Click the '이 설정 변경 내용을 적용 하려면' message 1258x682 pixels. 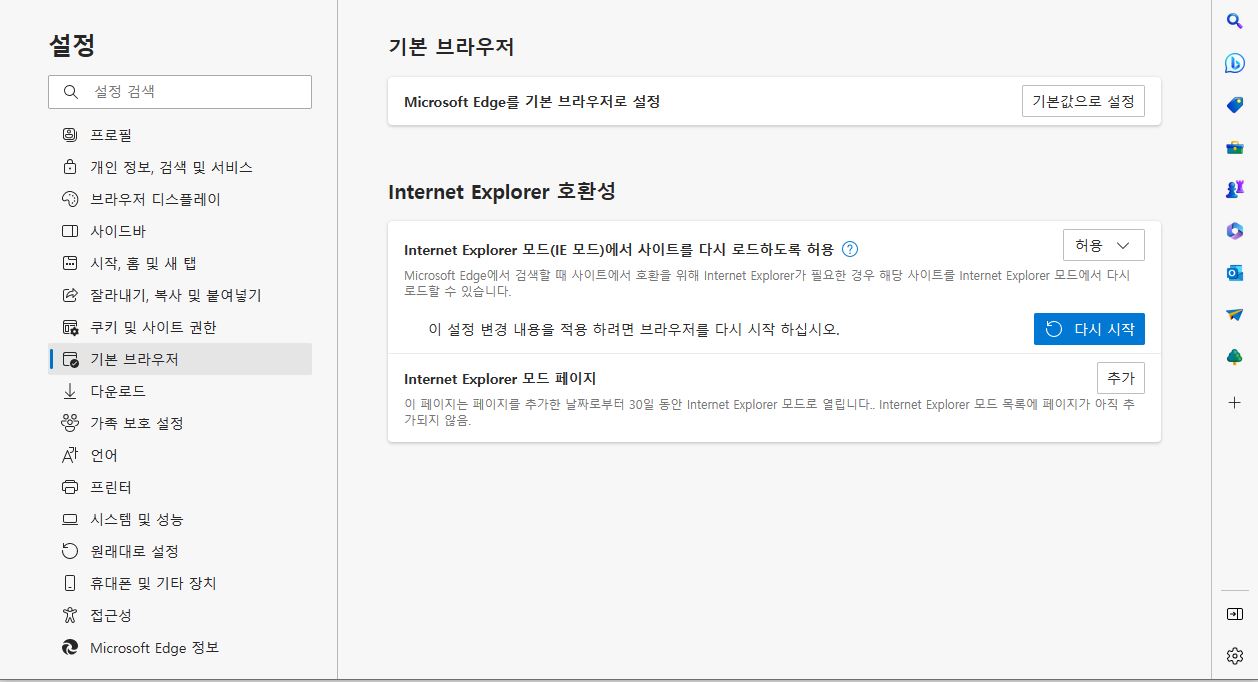(634, 329)
